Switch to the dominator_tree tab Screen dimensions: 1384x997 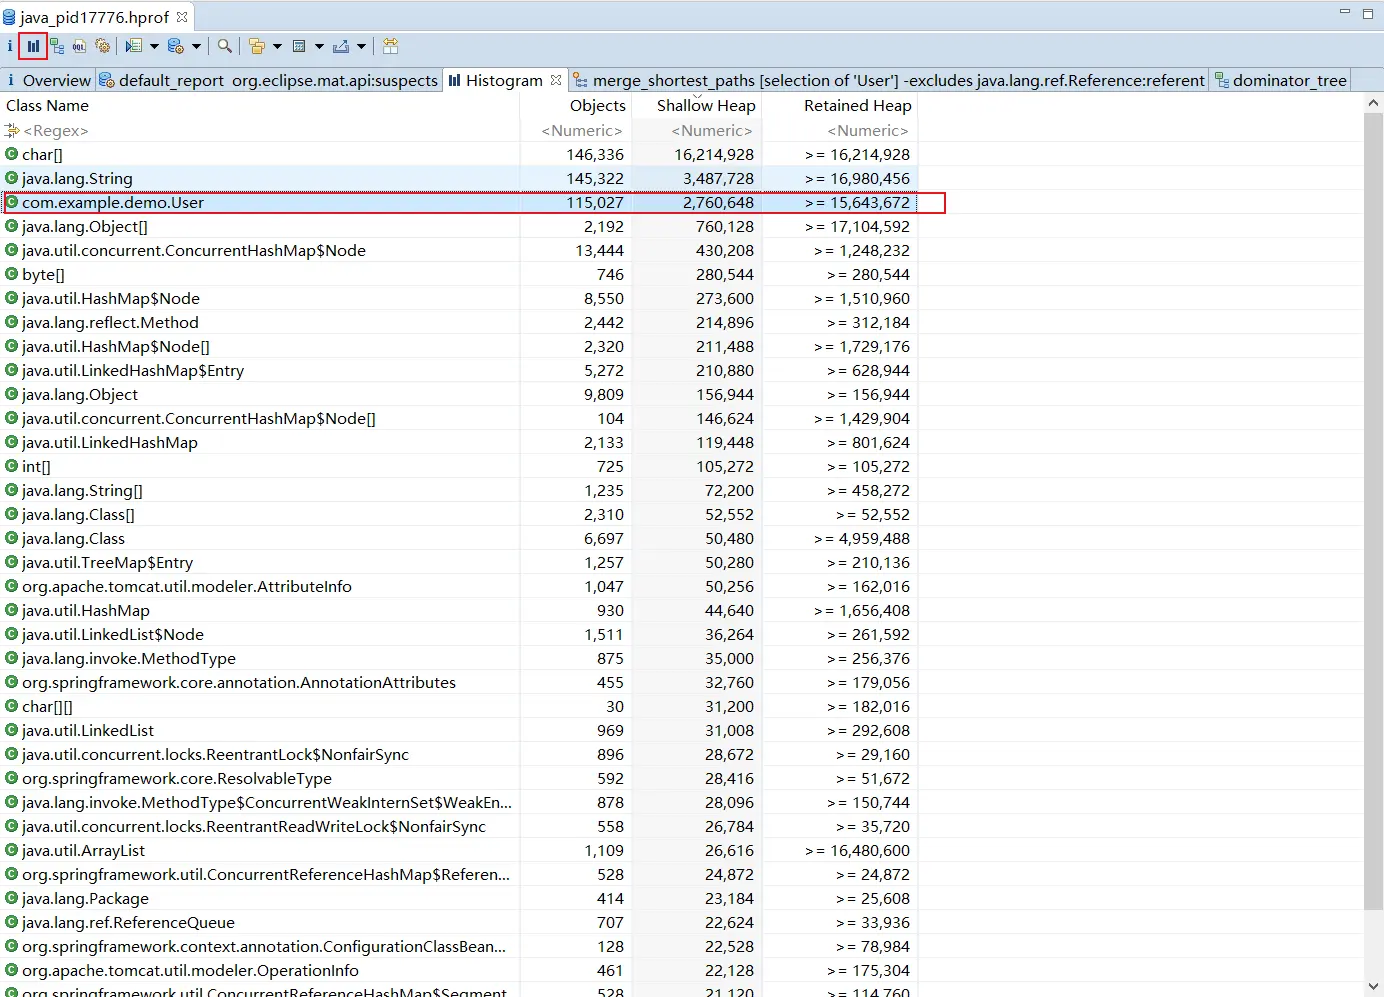pos(1281,81)
